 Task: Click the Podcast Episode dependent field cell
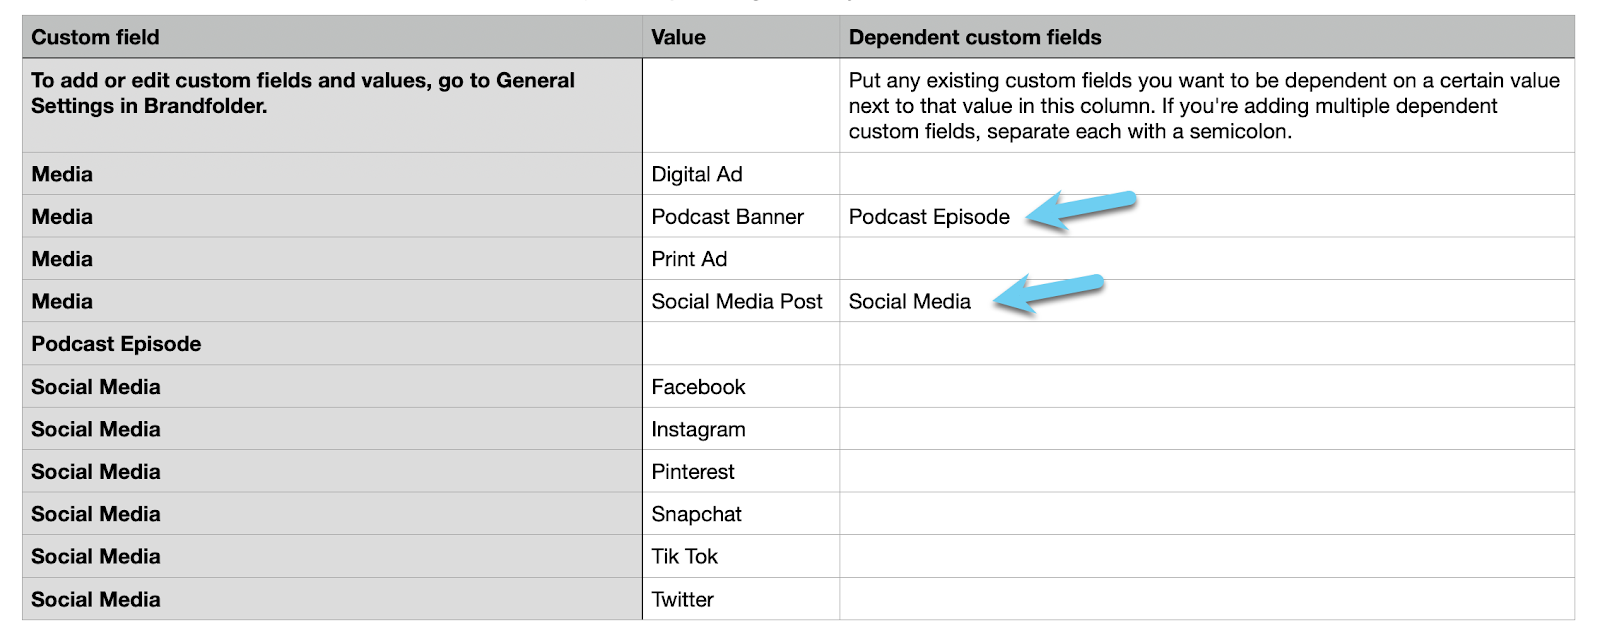(x=1207, y=216)
